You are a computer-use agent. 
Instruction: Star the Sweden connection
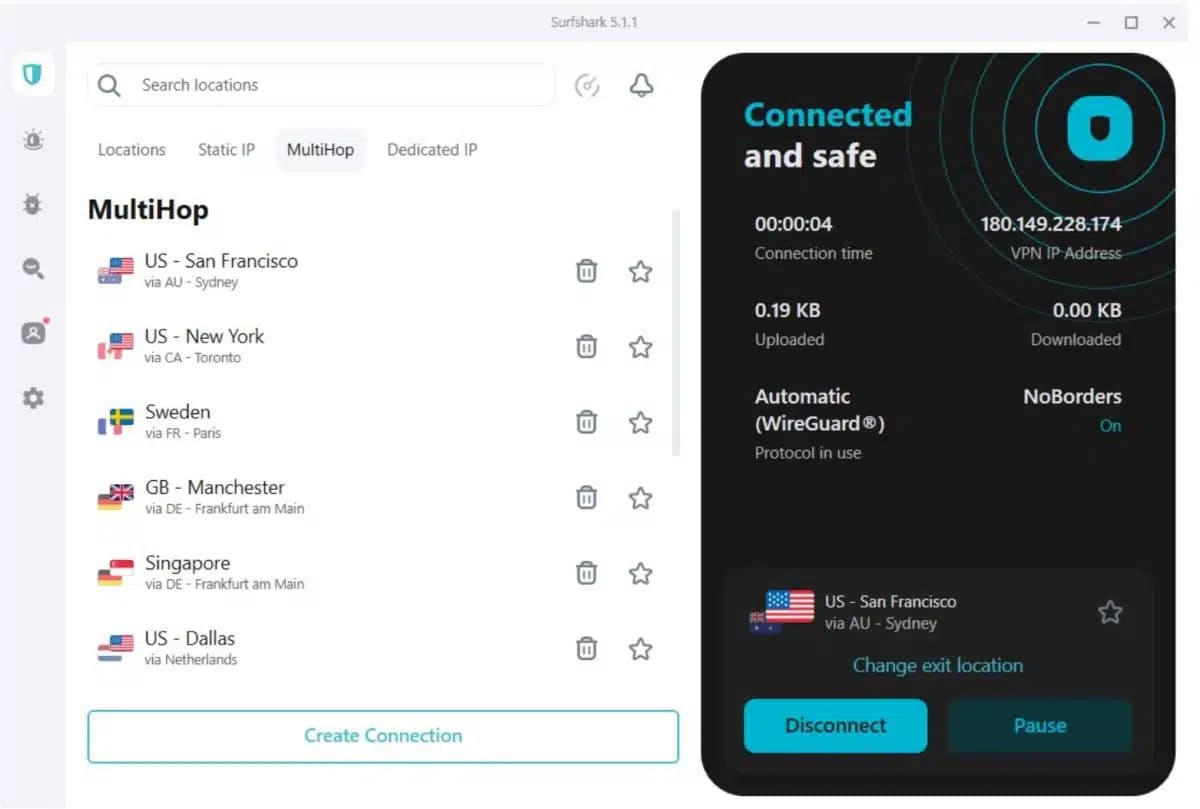coord(641,422)
